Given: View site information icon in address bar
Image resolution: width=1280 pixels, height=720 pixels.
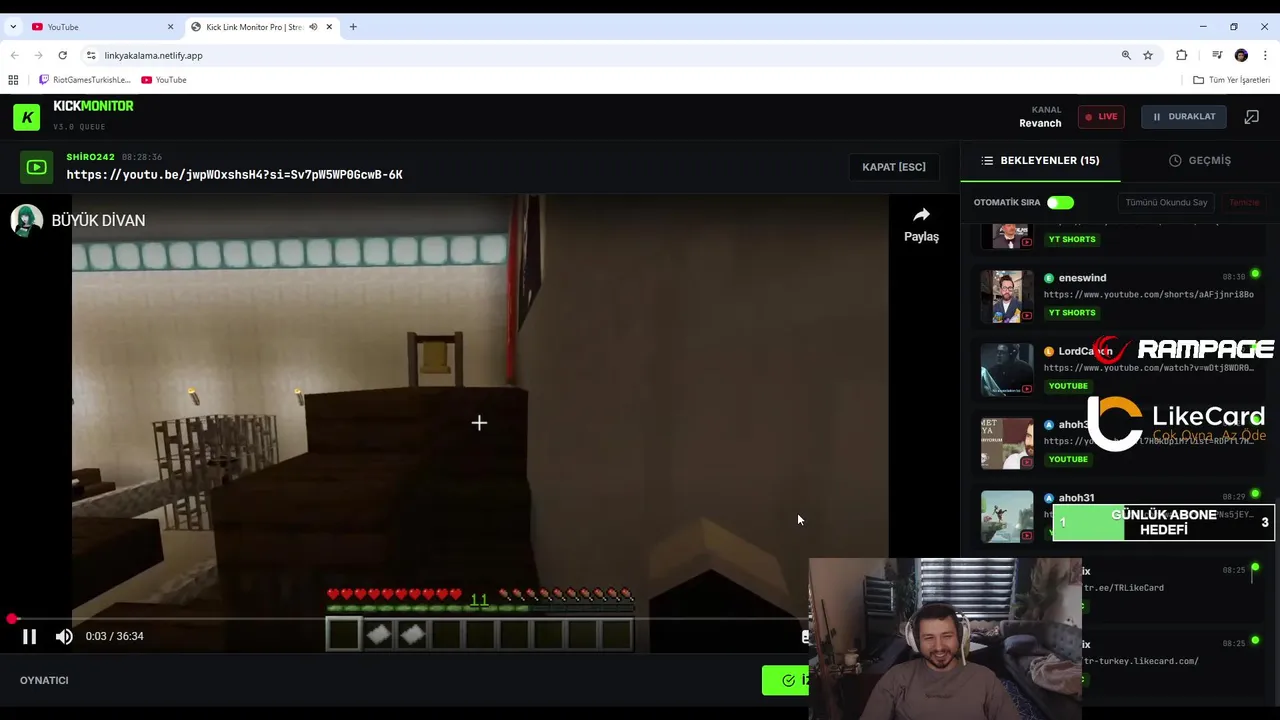Looking at the screenshot, I should click(91, 55).
